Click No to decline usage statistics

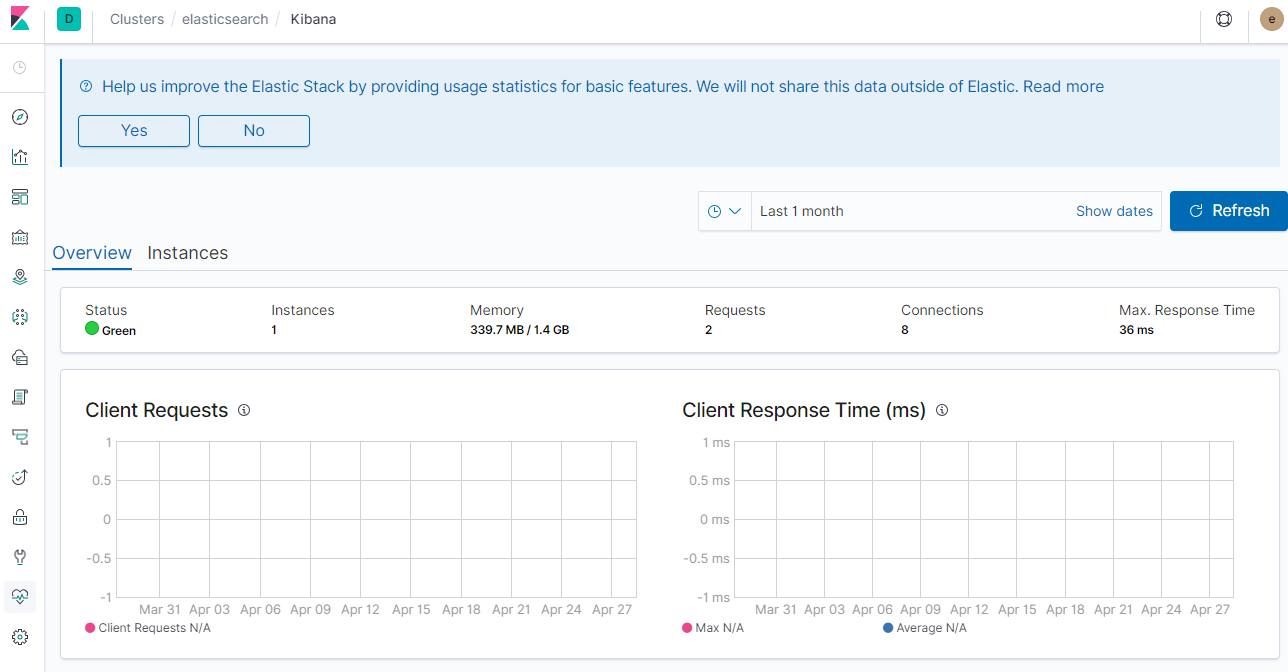point(254,131)
